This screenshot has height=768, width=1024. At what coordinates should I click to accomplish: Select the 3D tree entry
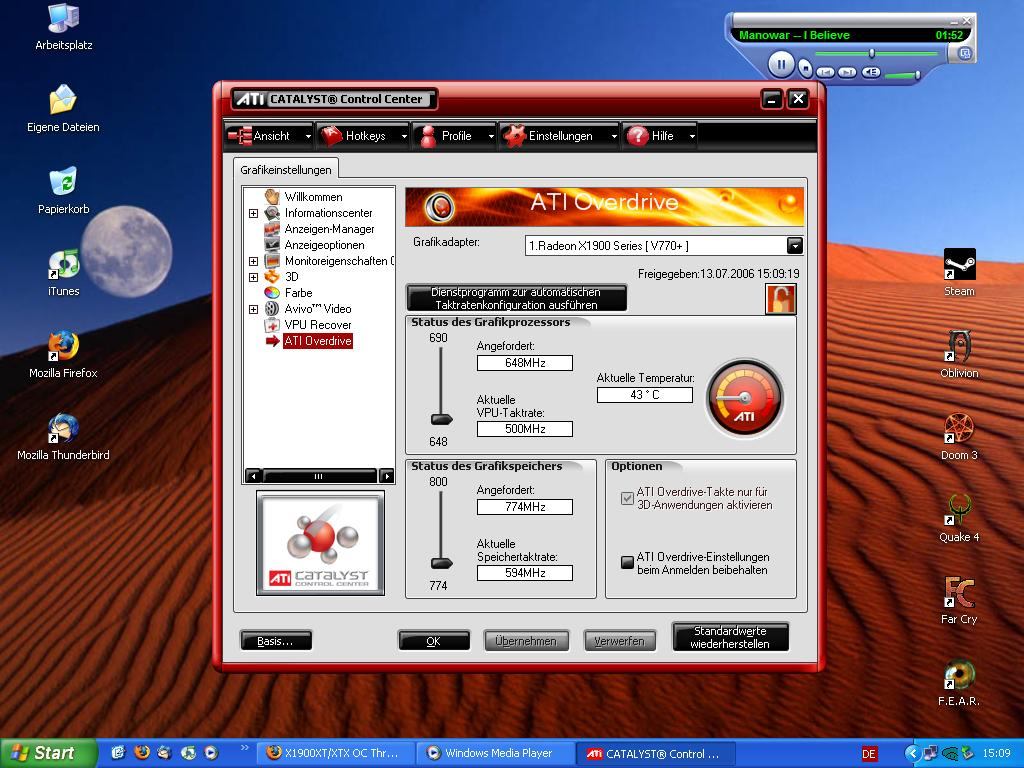click(291, 277)
